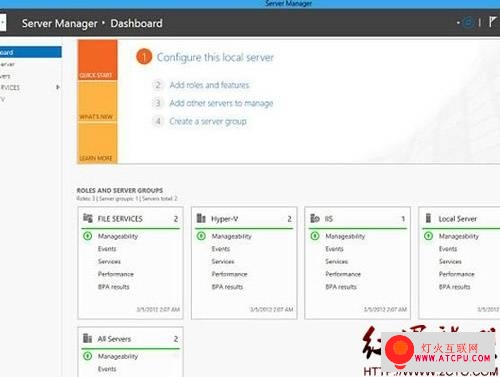Click Add other servers to manage
Viewport: 500px width, 377px height.
pyautogui.click(x=221, y=103)
